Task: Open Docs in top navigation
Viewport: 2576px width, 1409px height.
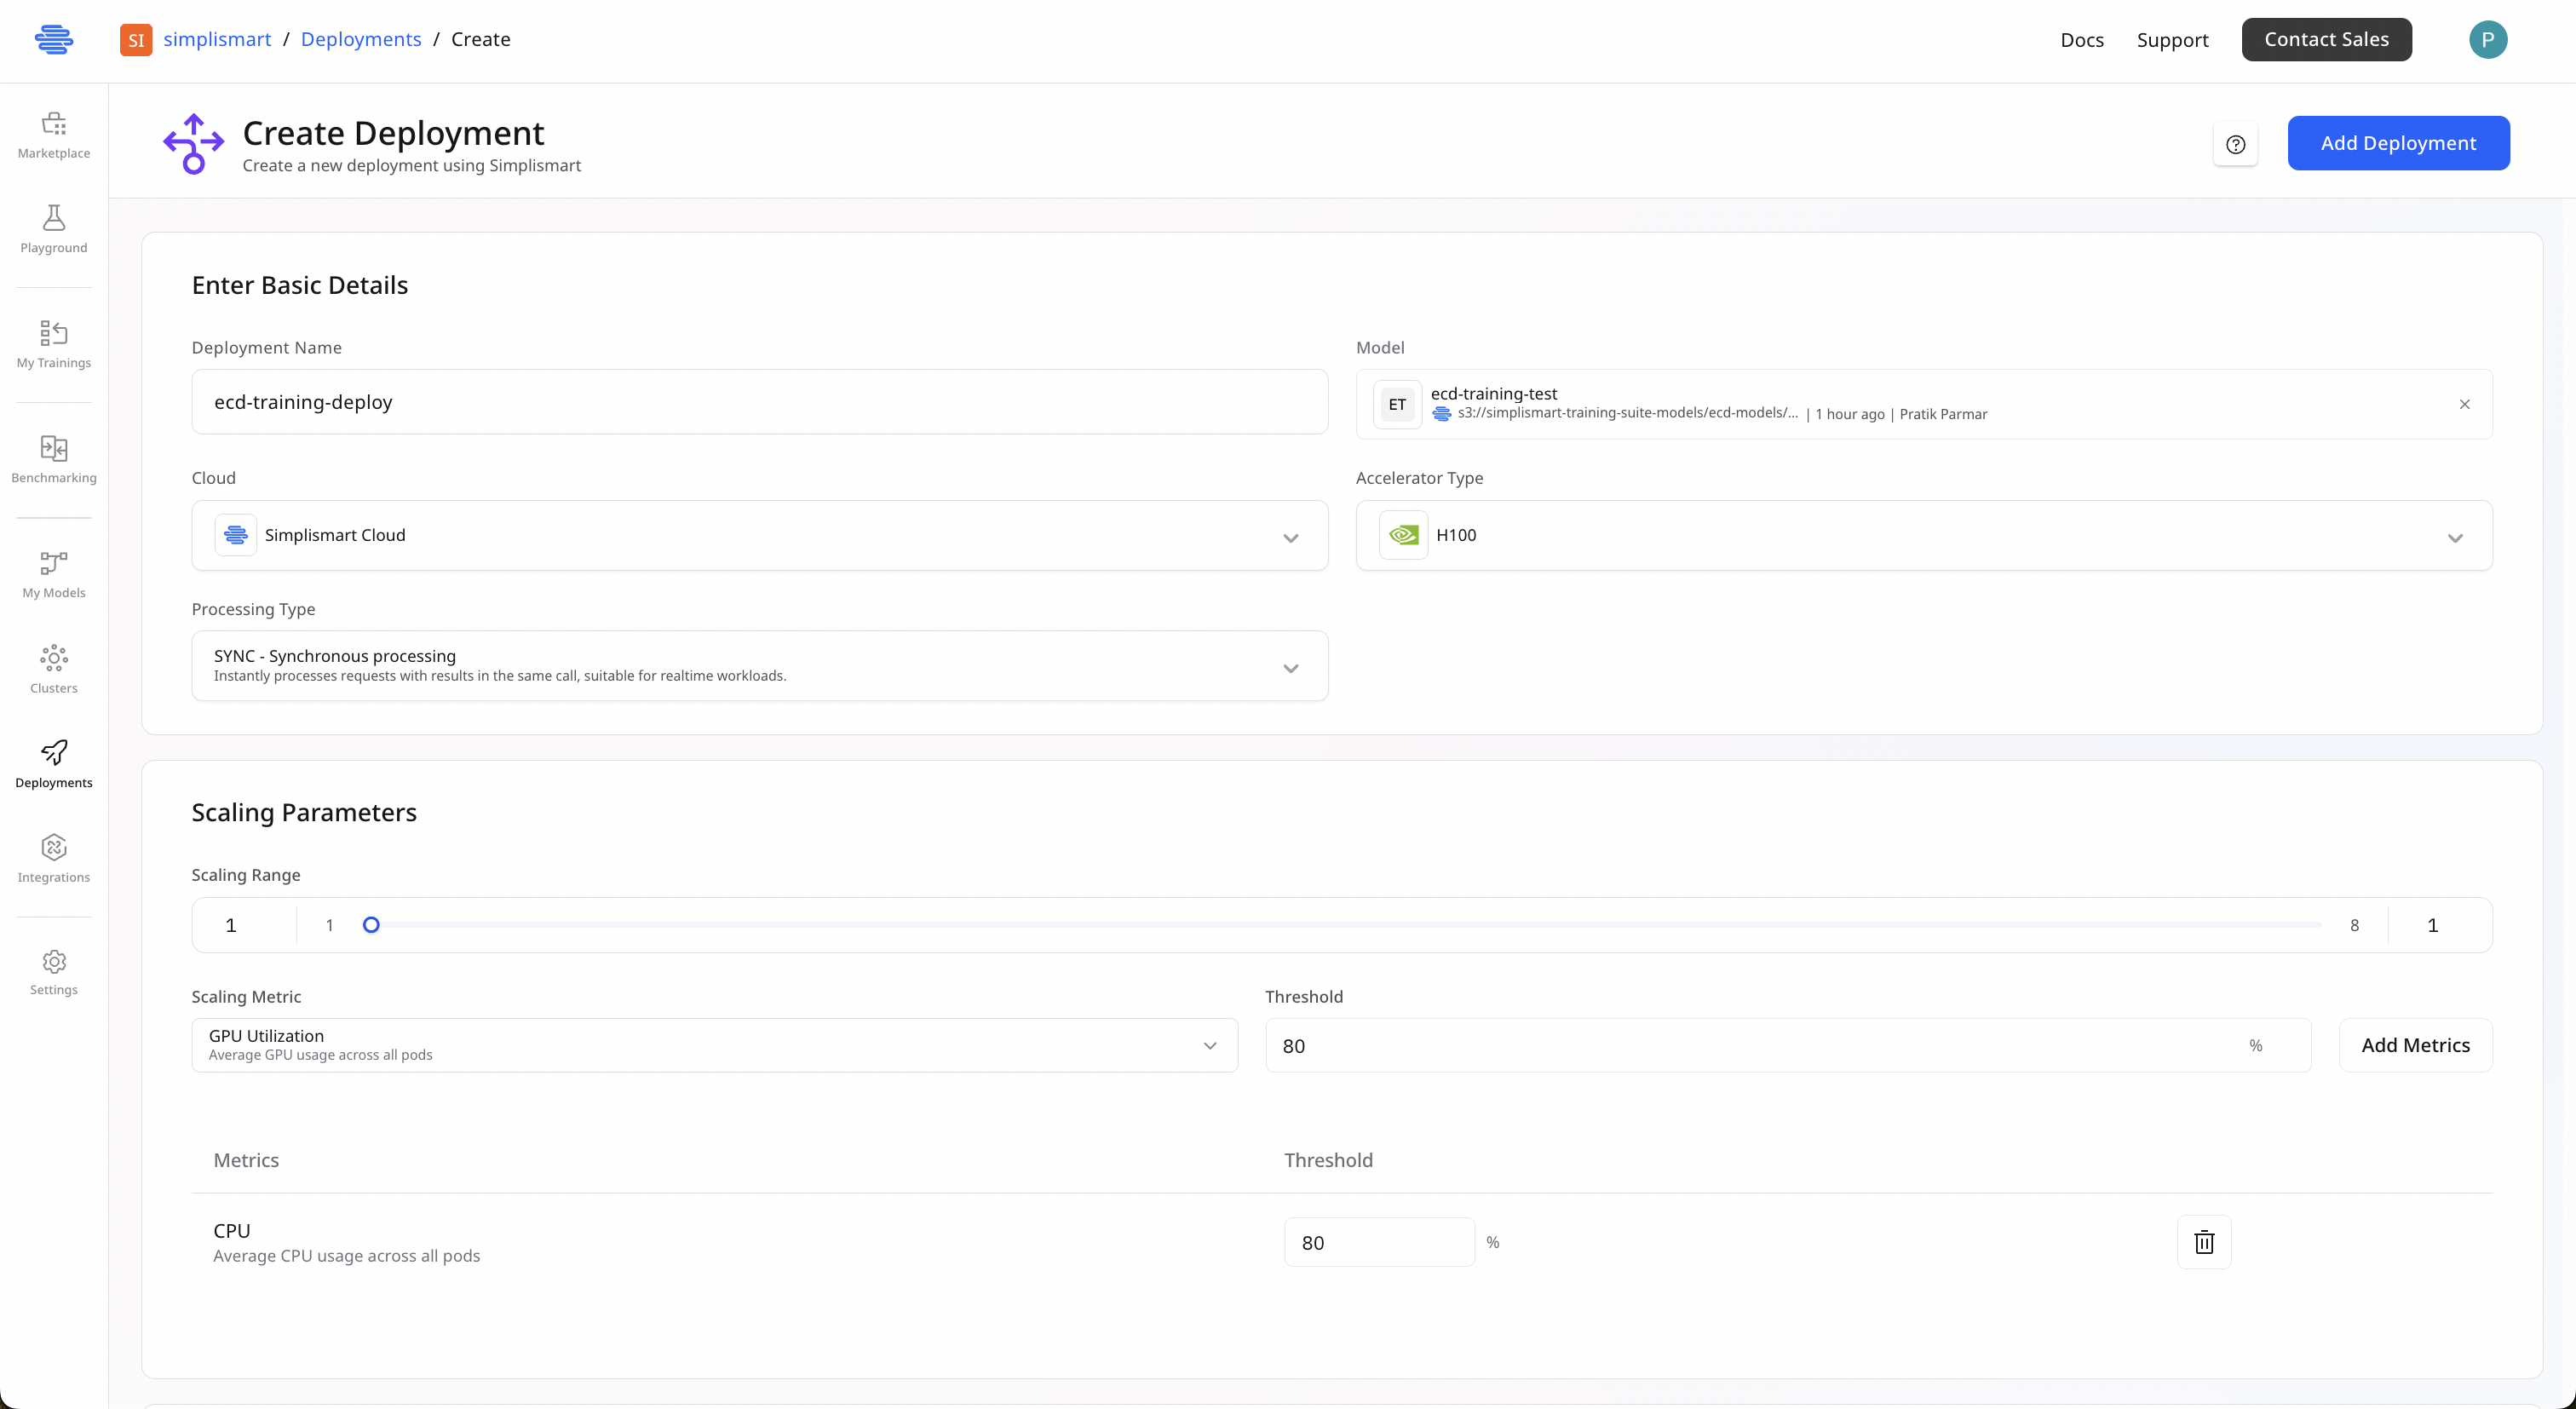Action: pyautogui.click(x=2082, y=40)
